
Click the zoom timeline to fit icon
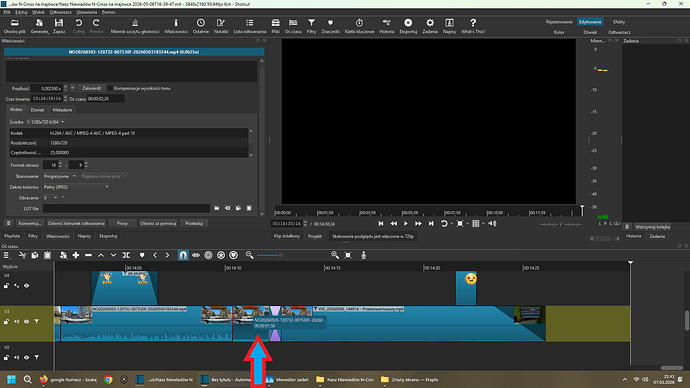pyautogui.click(x=348, y=255)
